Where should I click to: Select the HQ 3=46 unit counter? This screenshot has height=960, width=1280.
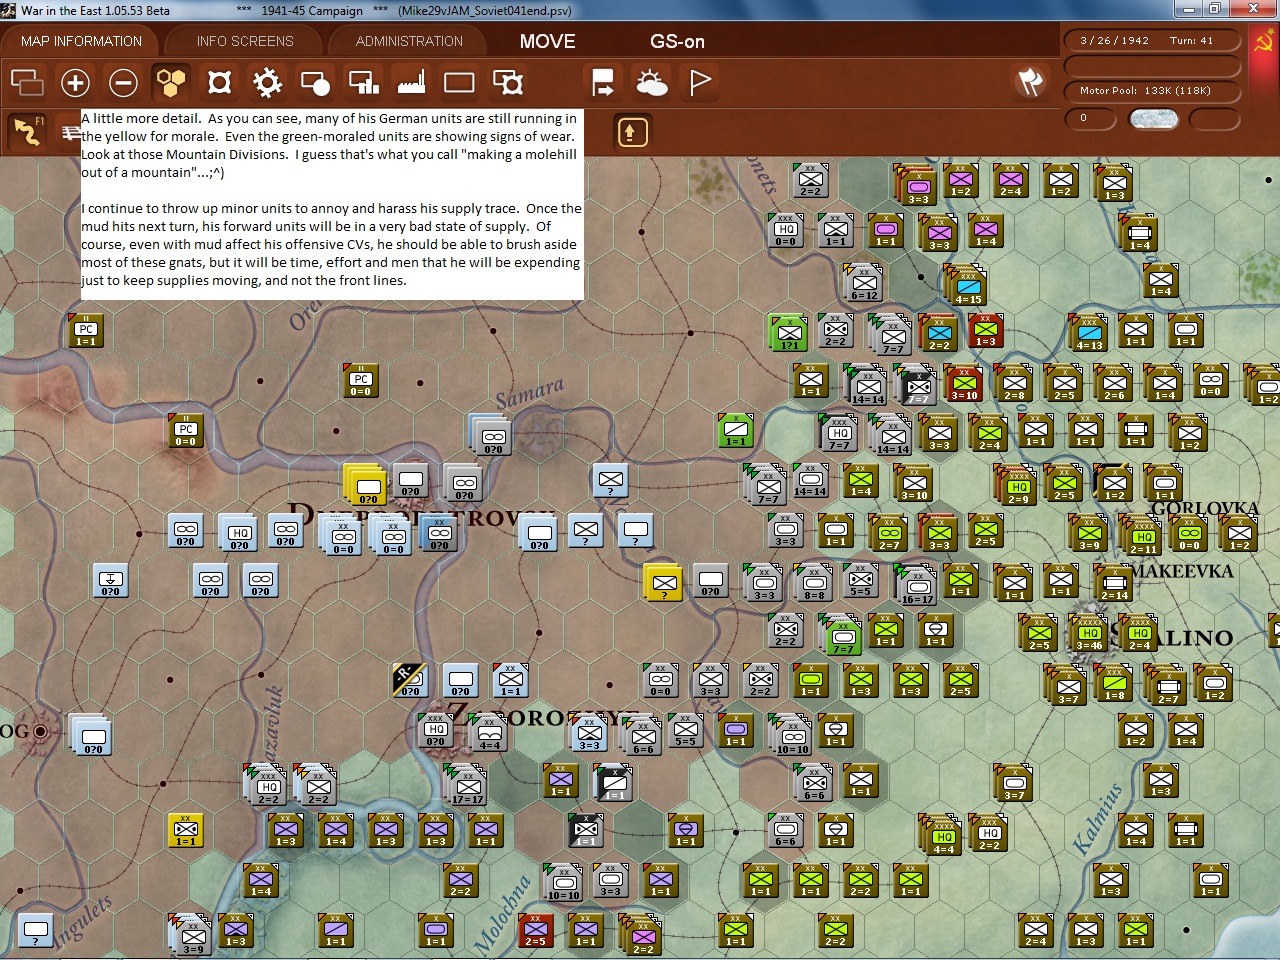coord(1089,633)
